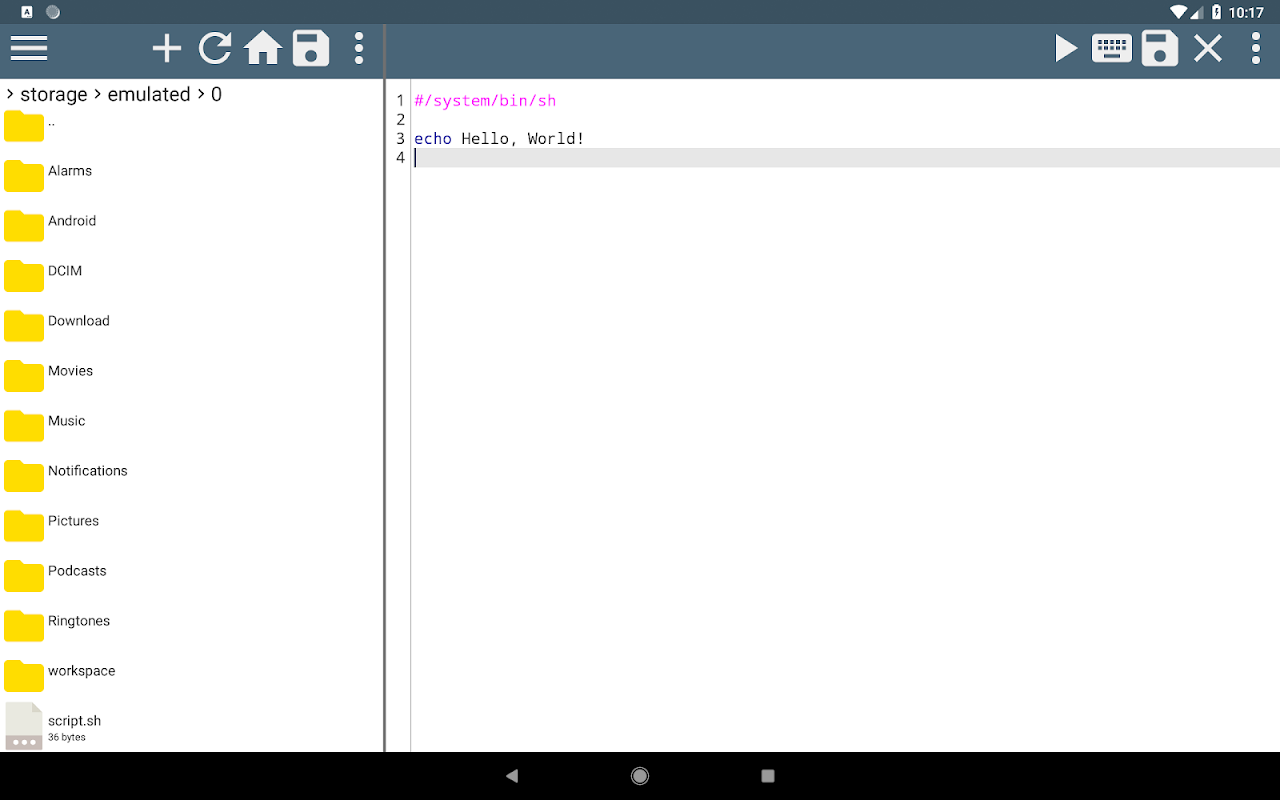
Task: Go to home directory with house icon
Action: click(x=263, y=48)
